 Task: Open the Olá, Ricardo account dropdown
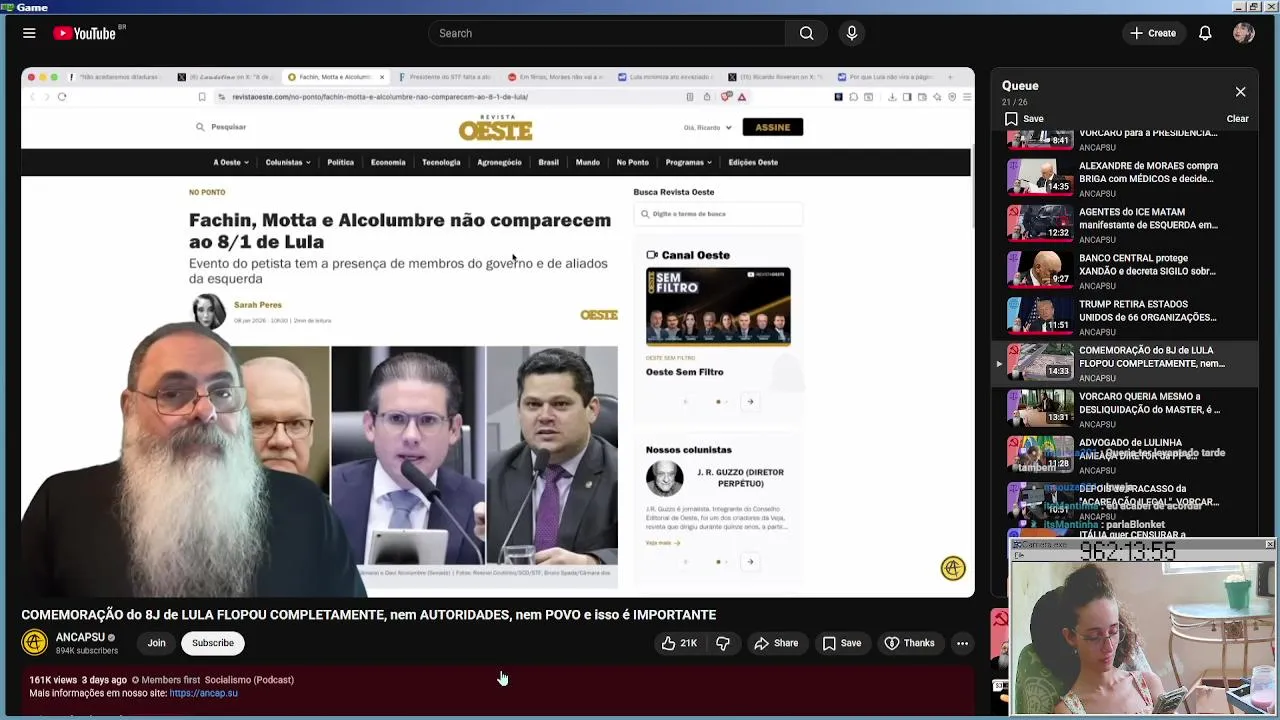[708, 127]
